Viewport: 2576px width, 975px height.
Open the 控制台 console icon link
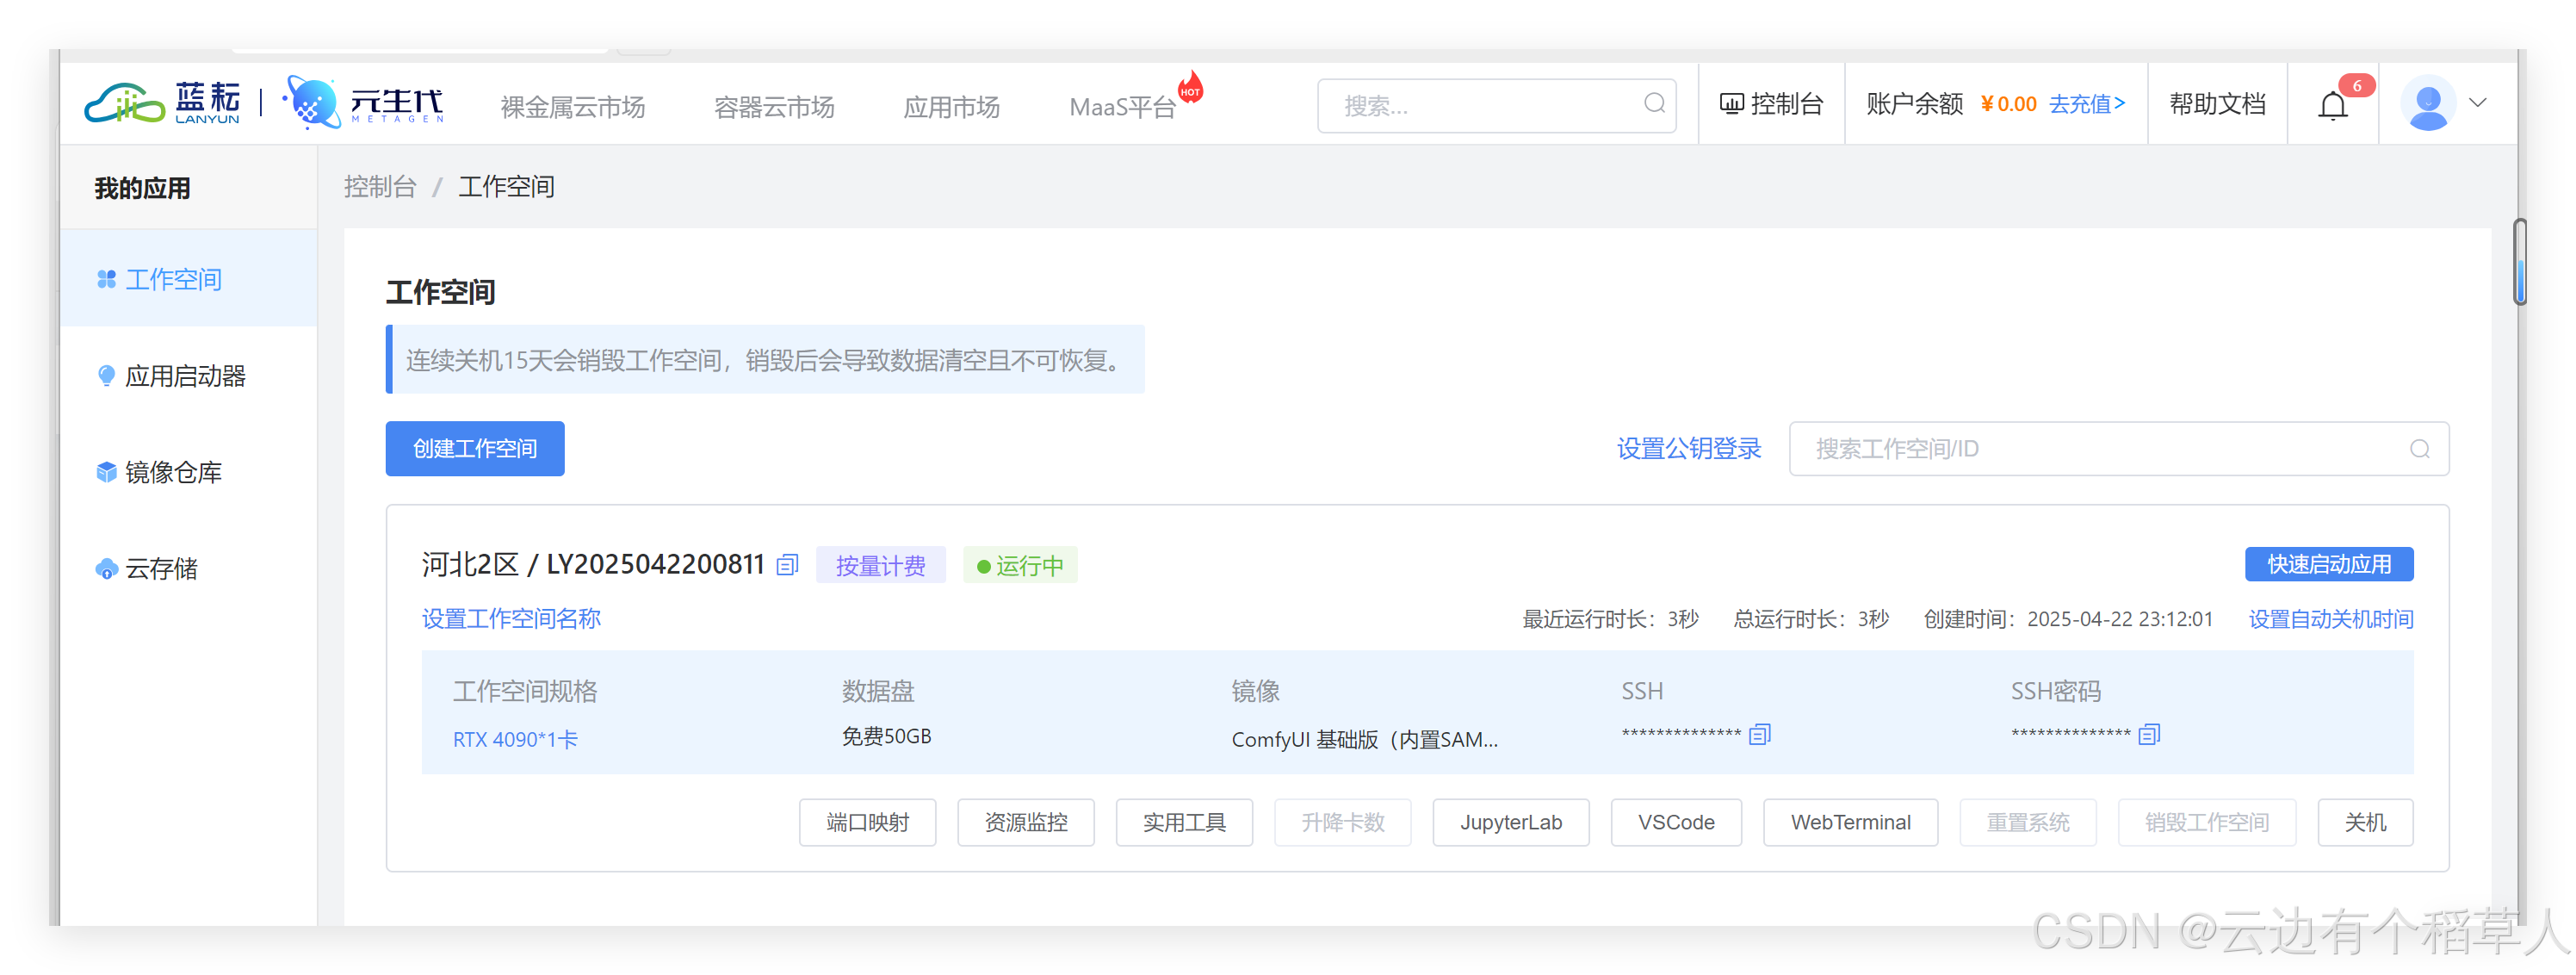[x=1771, y=104]
